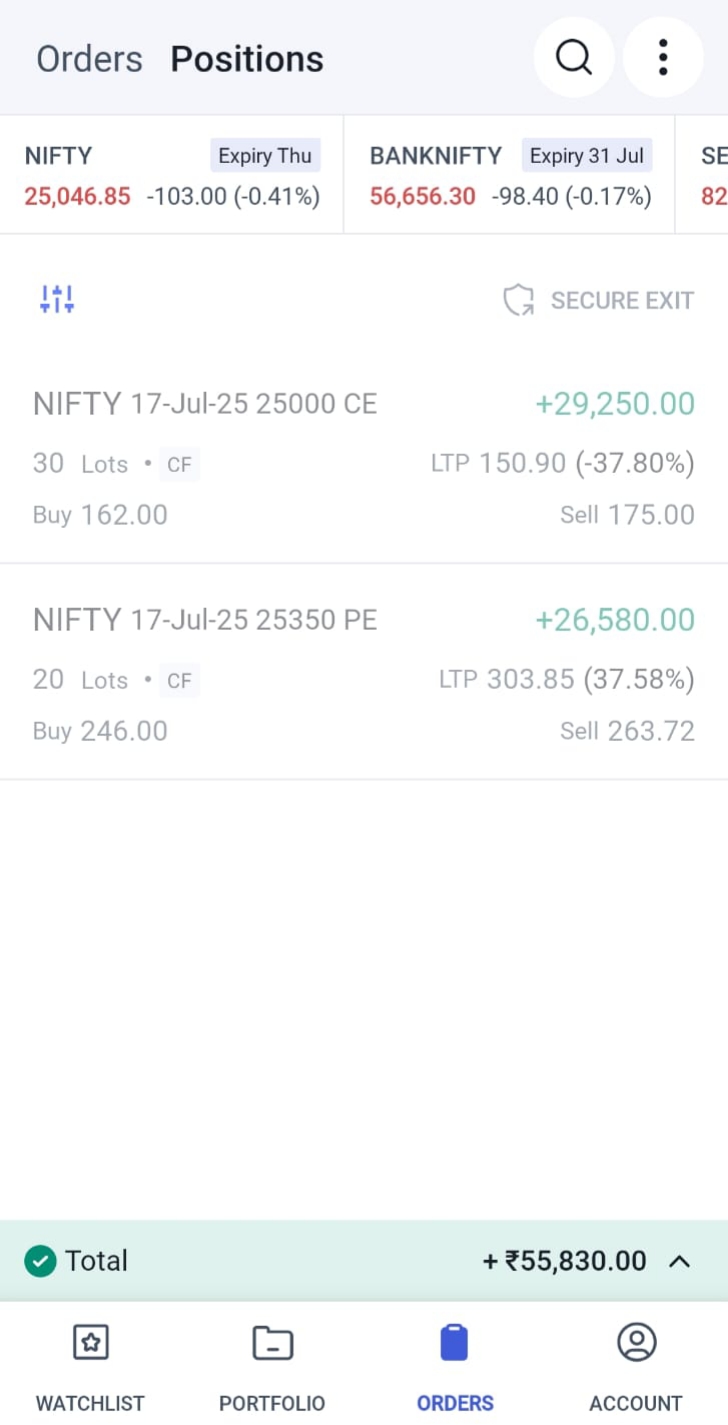This screenshot has width=728, height=1425.
Task: Tap the Watchlist star icon
Action: point(90,1343)
